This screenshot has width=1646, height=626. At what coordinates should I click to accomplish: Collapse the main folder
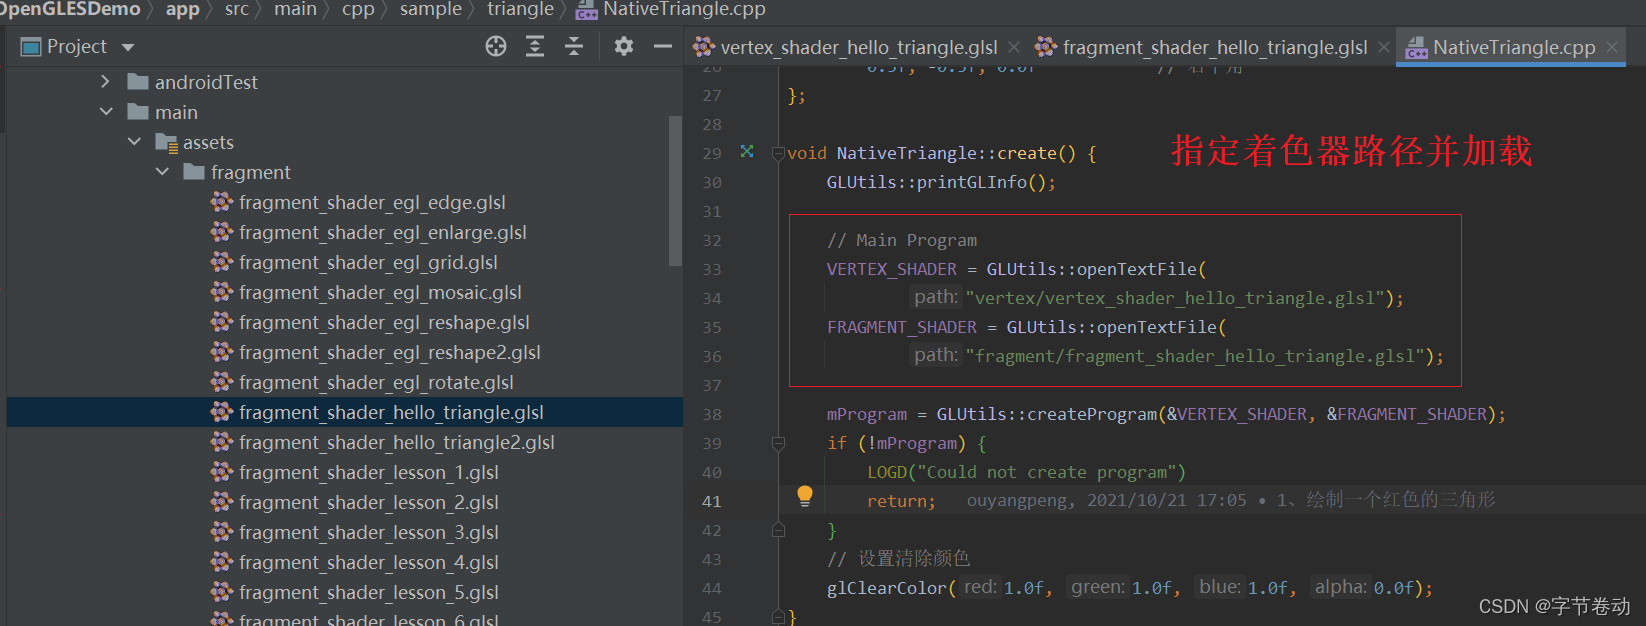click(106, 112)
